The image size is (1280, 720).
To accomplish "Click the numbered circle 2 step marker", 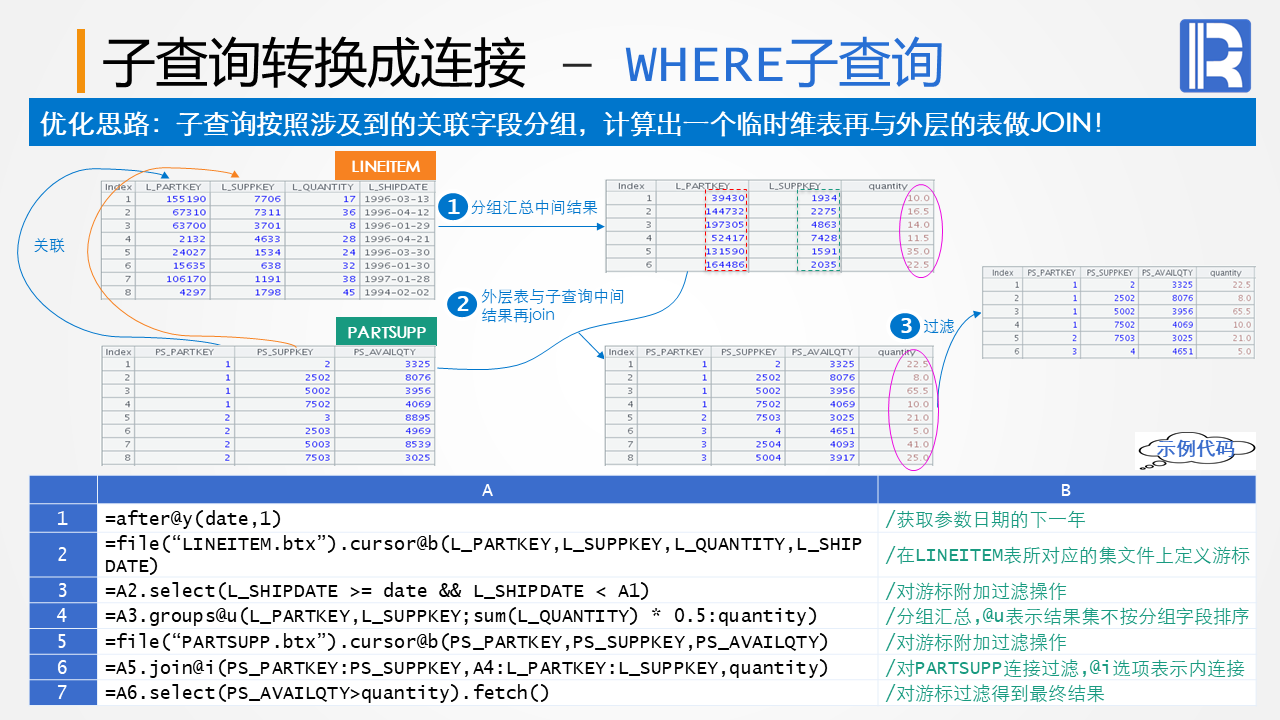I will 461,304.
